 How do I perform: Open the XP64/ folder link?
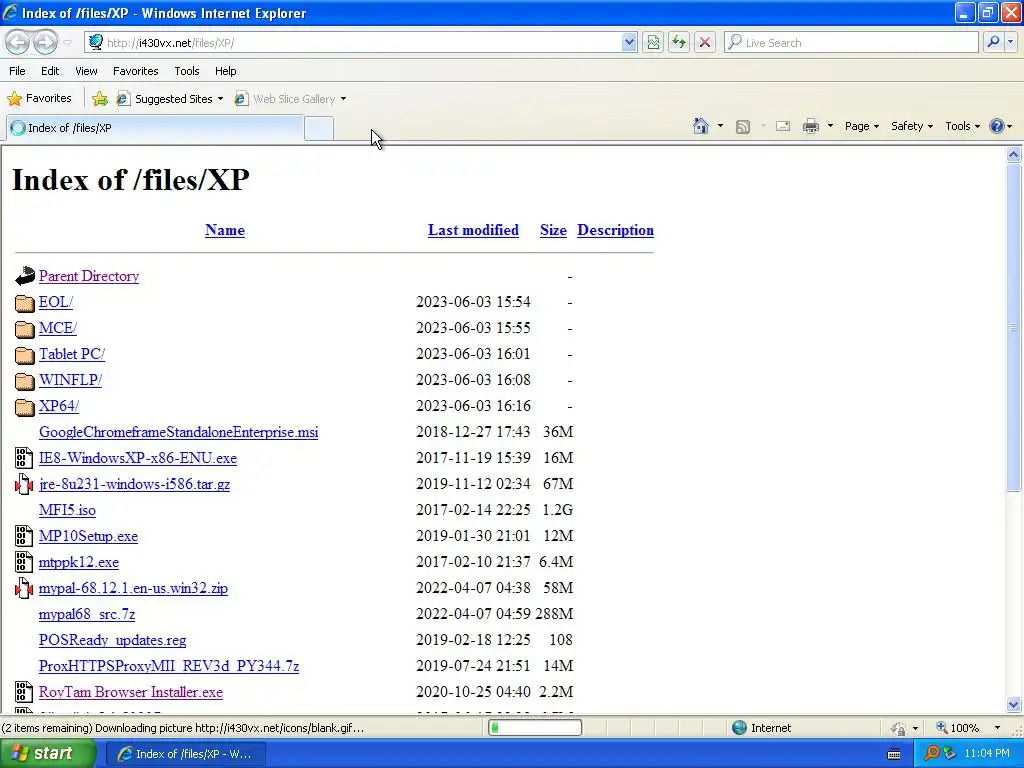(x=59, y=406)
